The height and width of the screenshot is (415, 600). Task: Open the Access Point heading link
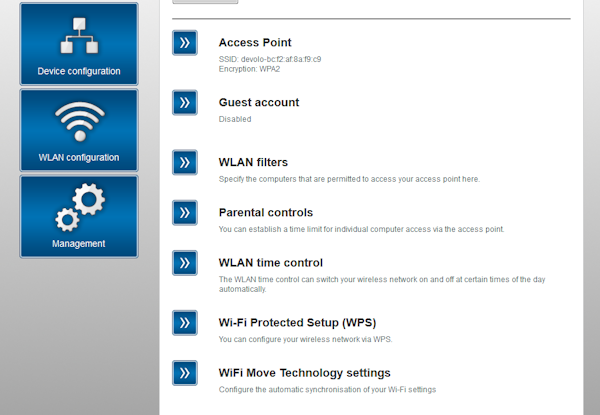click(x=255, y=43)
